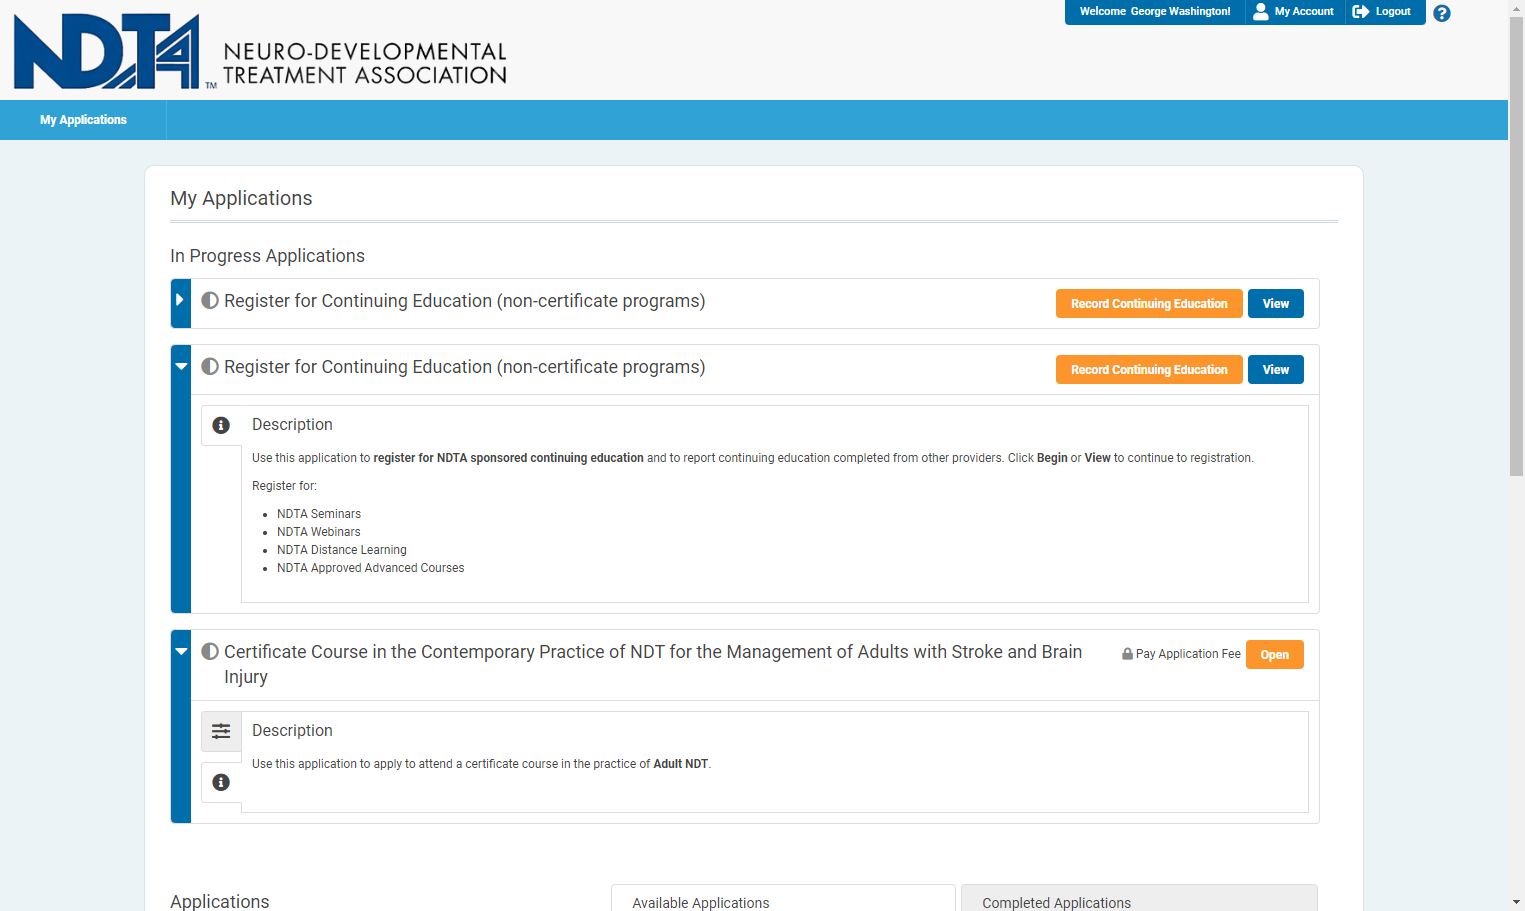Select the sliders icon in the Certificate Course panel

pyautogui.click(x=221, y=731)
